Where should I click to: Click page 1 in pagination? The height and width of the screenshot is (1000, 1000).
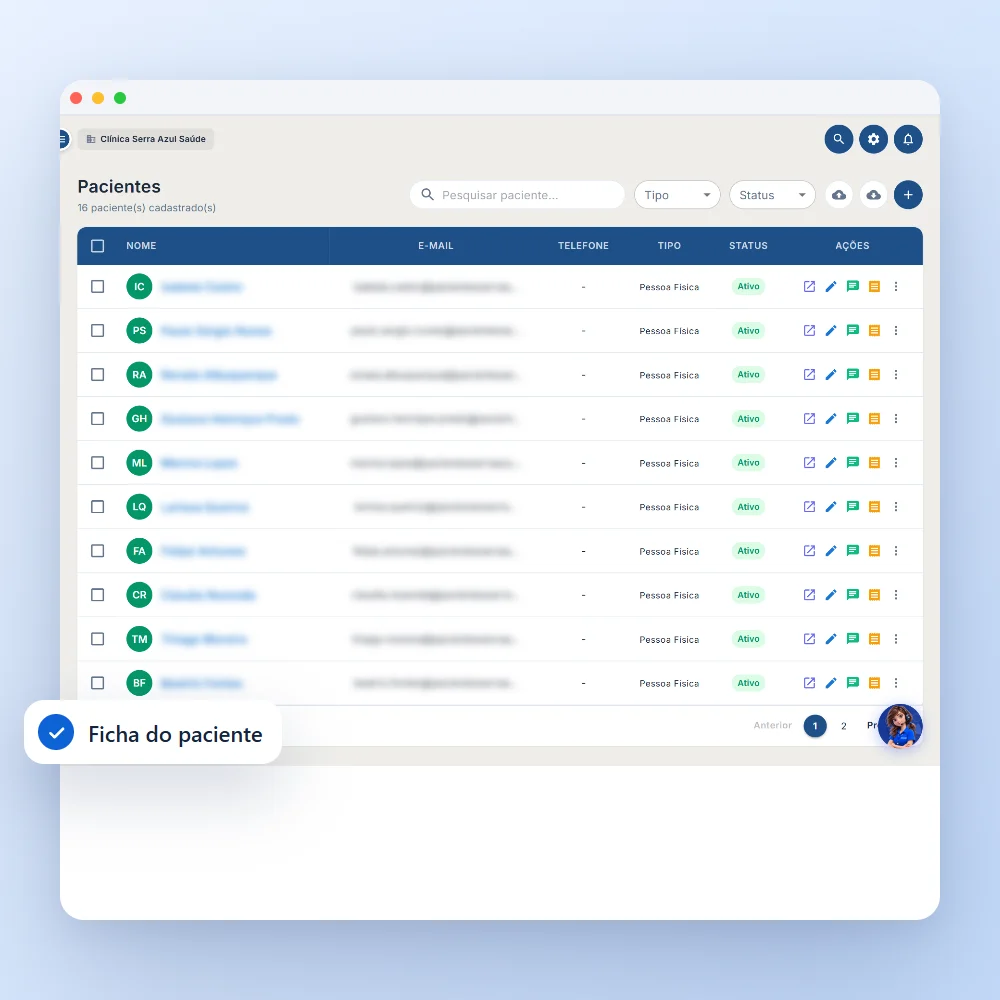[815, 726]
